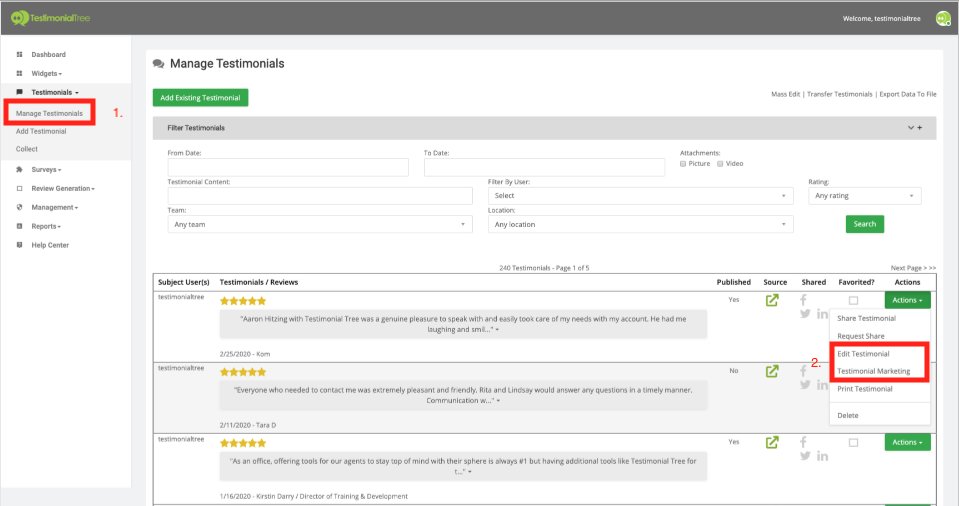Go to Next Page link

tap(913, 268)
